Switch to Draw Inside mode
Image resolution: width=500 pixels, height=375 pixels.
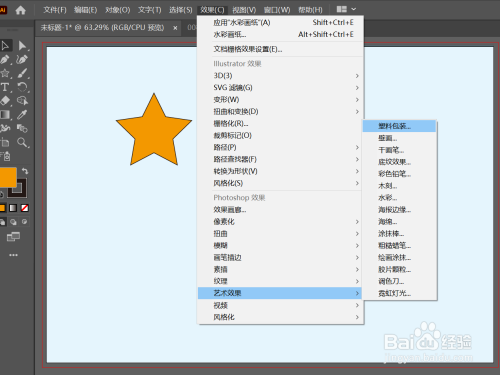(x=25, y=222)
